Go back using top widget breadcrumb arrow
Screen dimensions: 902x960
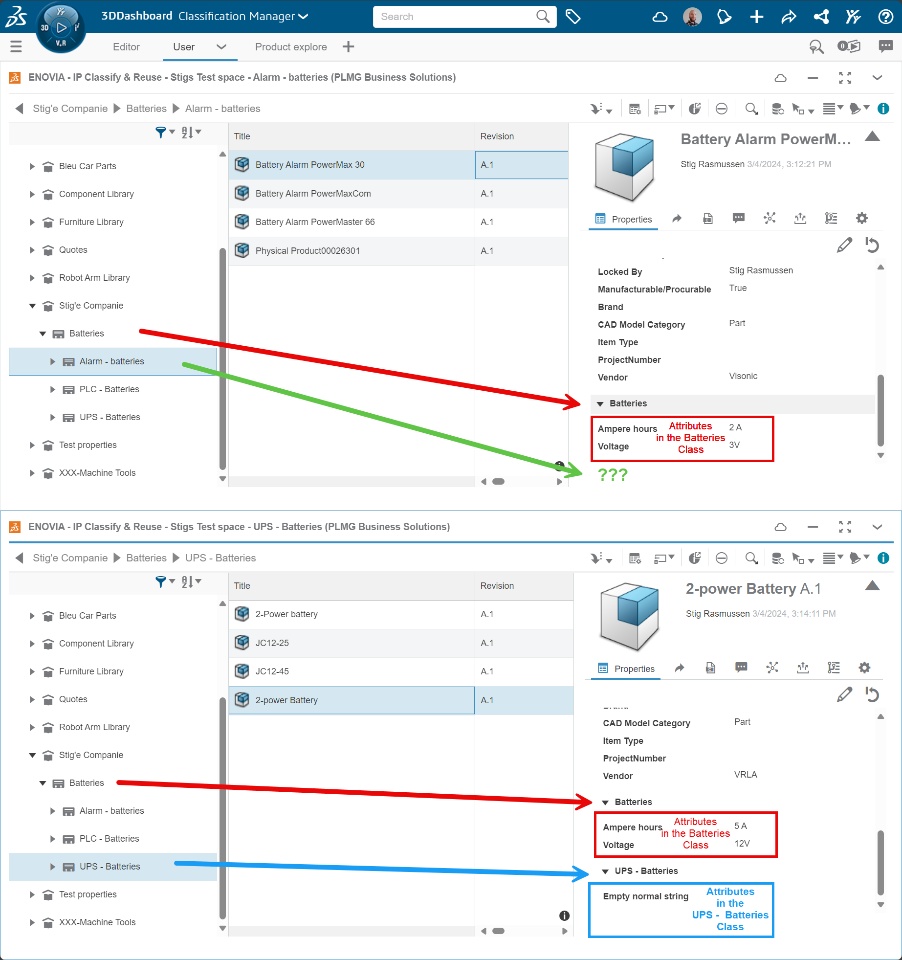coord(20,108)
